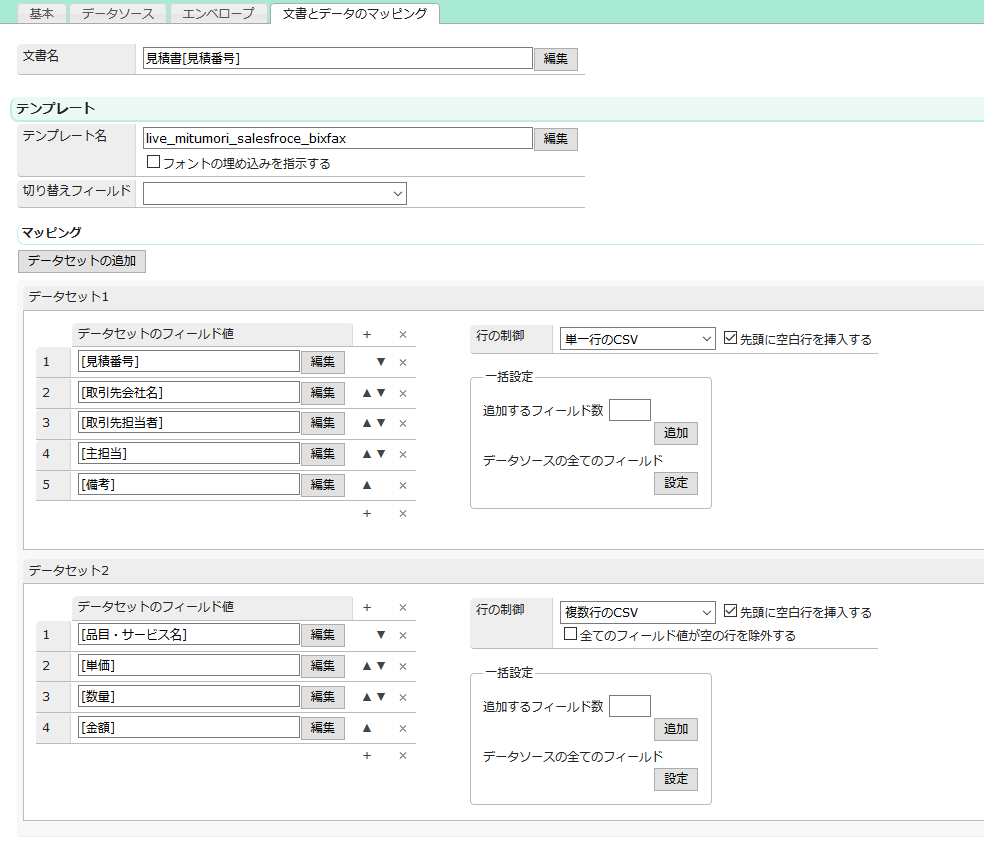Open the エンベロープ tab
Image resolution: width=984 pixels, height=844 pixels.
pyautogui.click(x=217, y=13)
